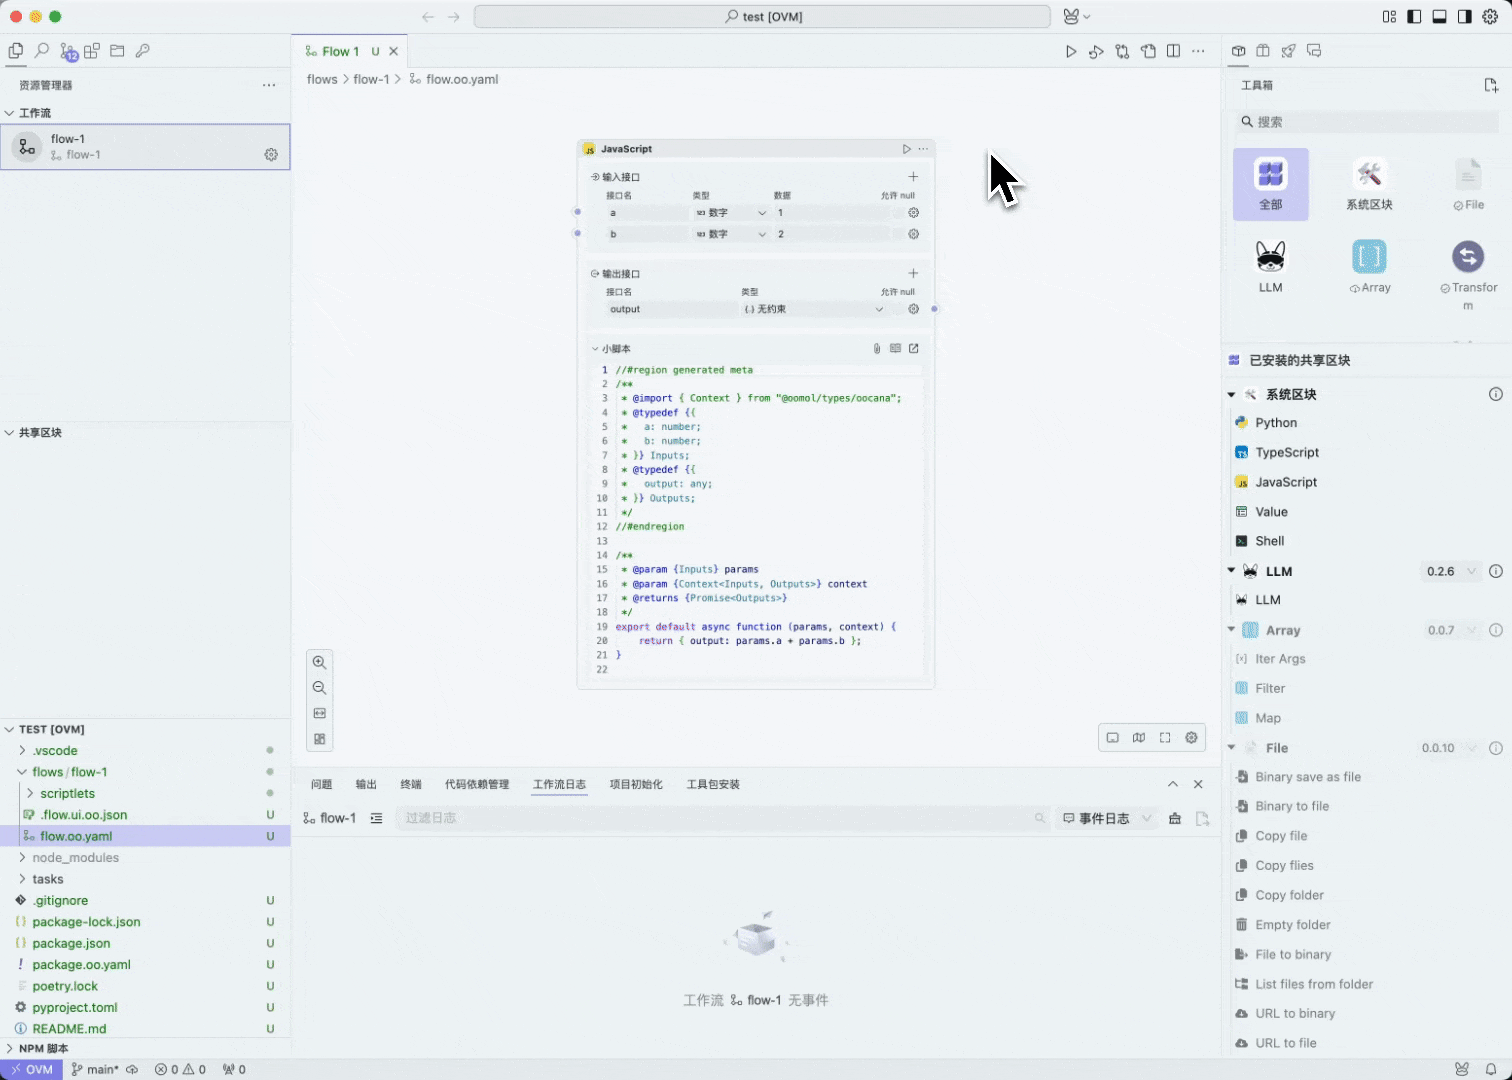The width and height of the screenshot is (1512, 1080).
Task: Click the zoom in canvas icon
Action: pyautogui.click(x=319, y=663)
